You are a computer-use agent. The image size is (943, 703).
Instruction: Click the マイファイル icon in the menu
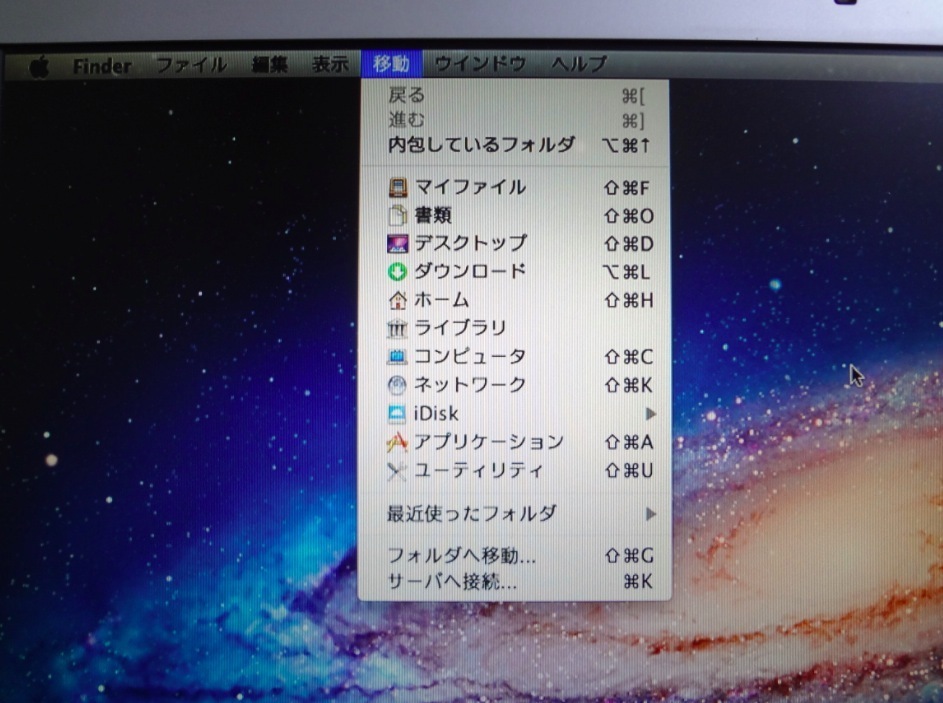(398, 187)
